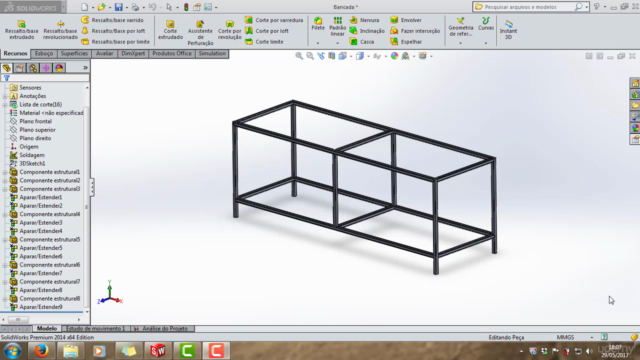Image resolution: width=640 pixels, height=360 pixels.
Task: Choose Ressalto/Base por loft
Action: pos(113,31)
